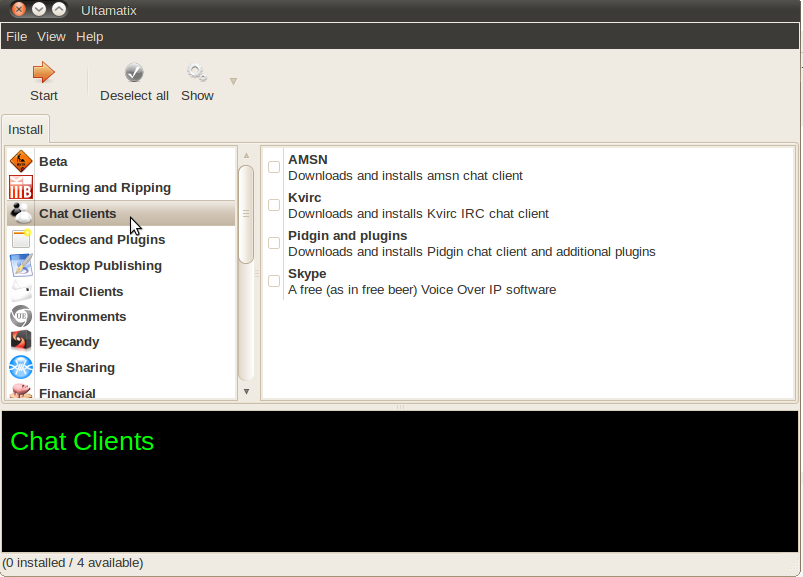Click the green Chat Clients heading
The width and height of the screenshot is (803, 577).
82,441
